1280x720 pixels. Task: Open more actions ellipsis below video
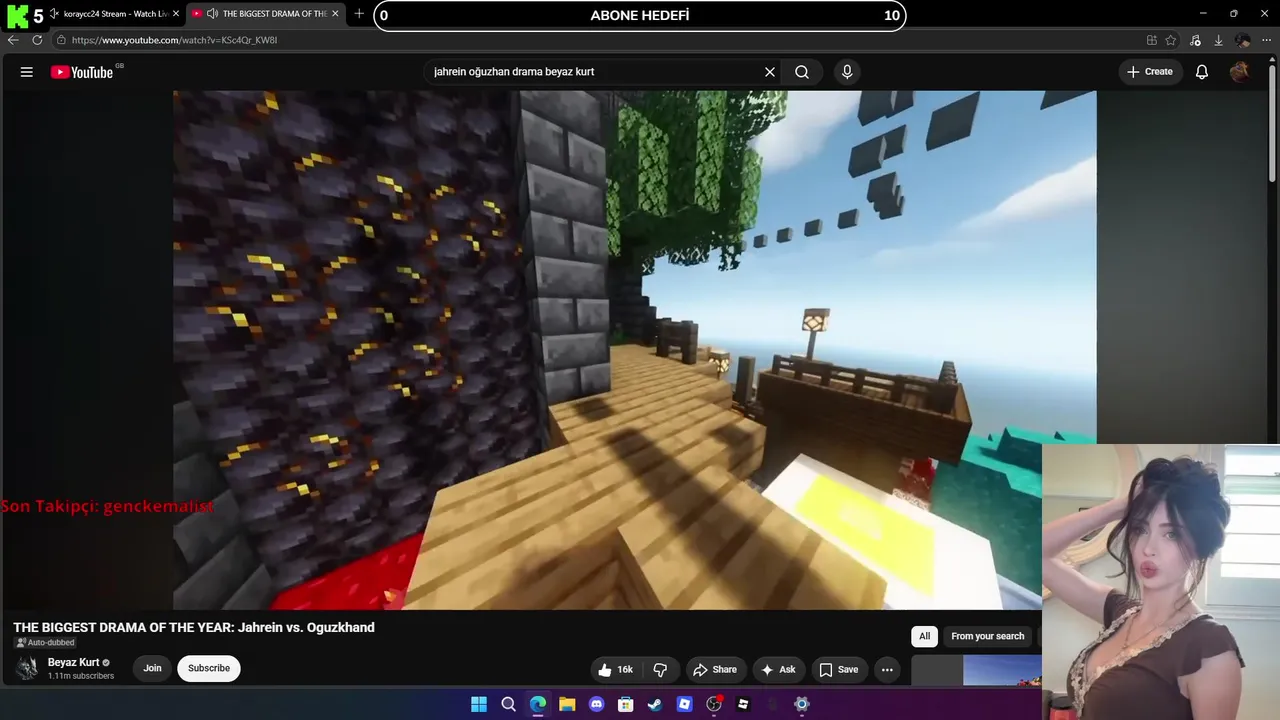pos(887,670)
